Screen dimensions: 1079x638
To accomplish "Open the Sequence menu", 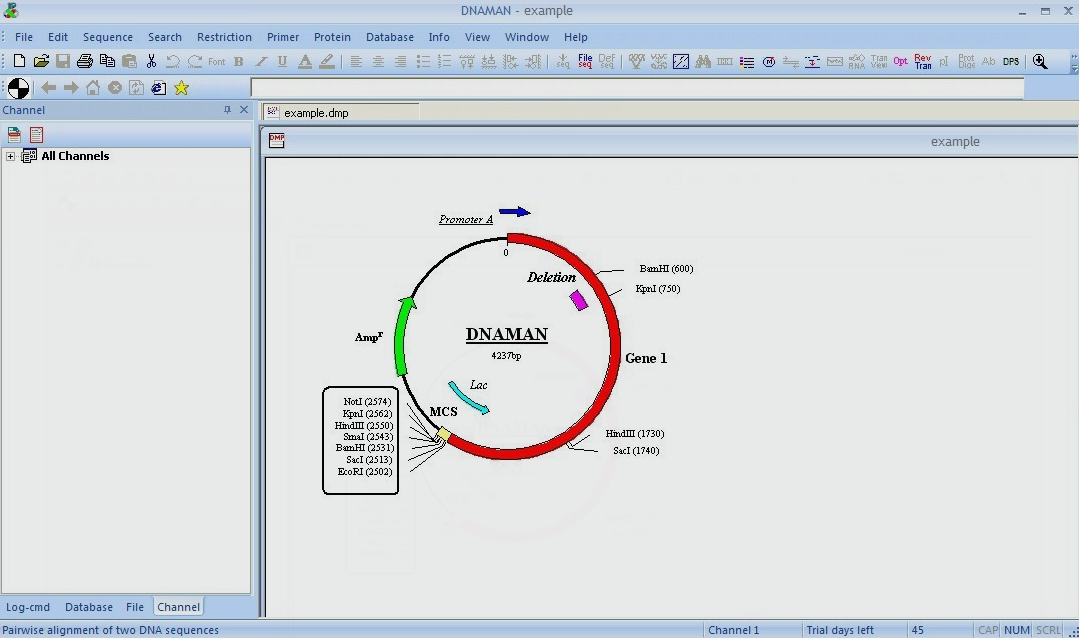I will point(108,37).
